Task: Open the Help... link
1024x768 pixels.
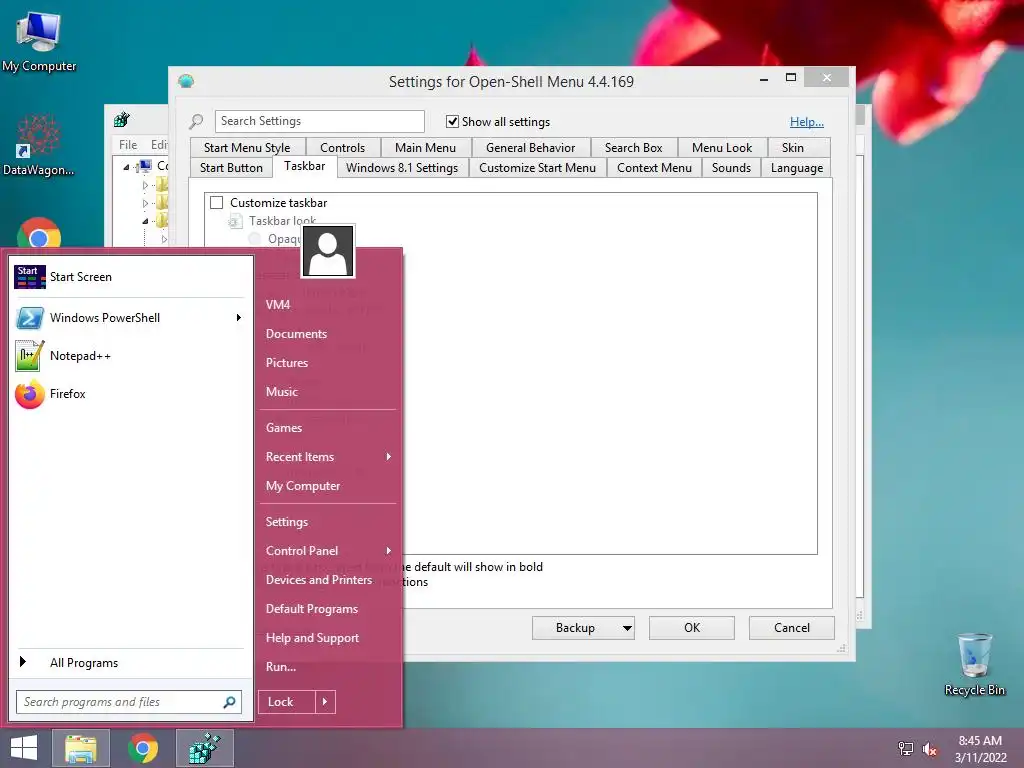Action: coord(807,121)
